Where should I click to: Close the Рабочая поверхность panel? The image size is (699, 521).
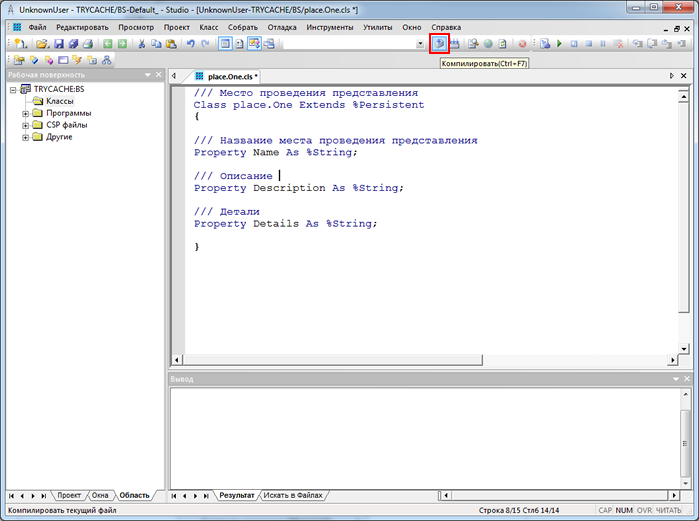(159, 75)
